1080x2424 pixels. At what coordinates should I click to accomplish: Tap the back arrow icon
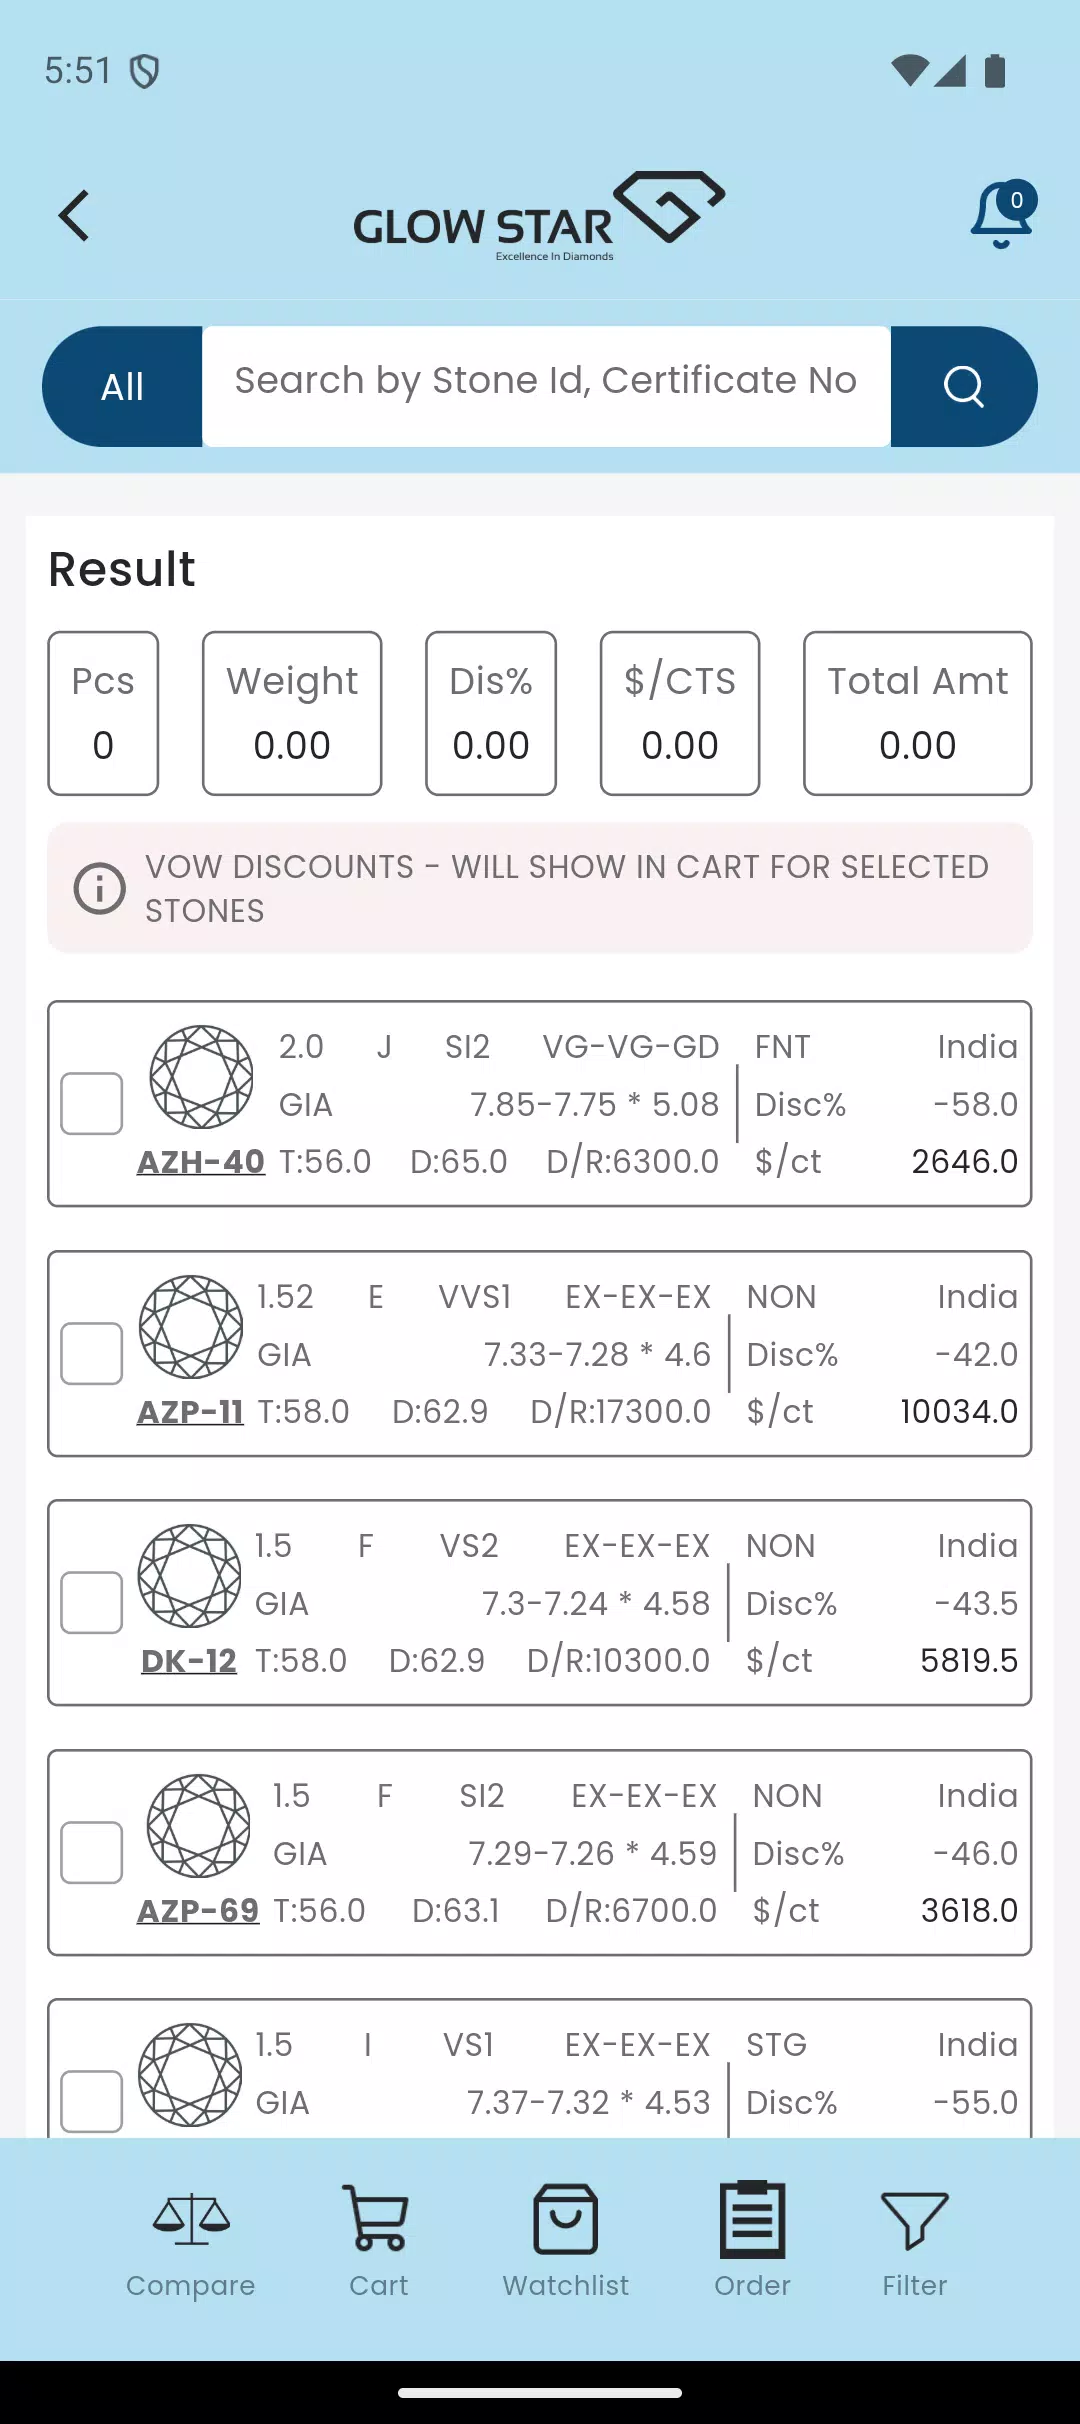75,216
